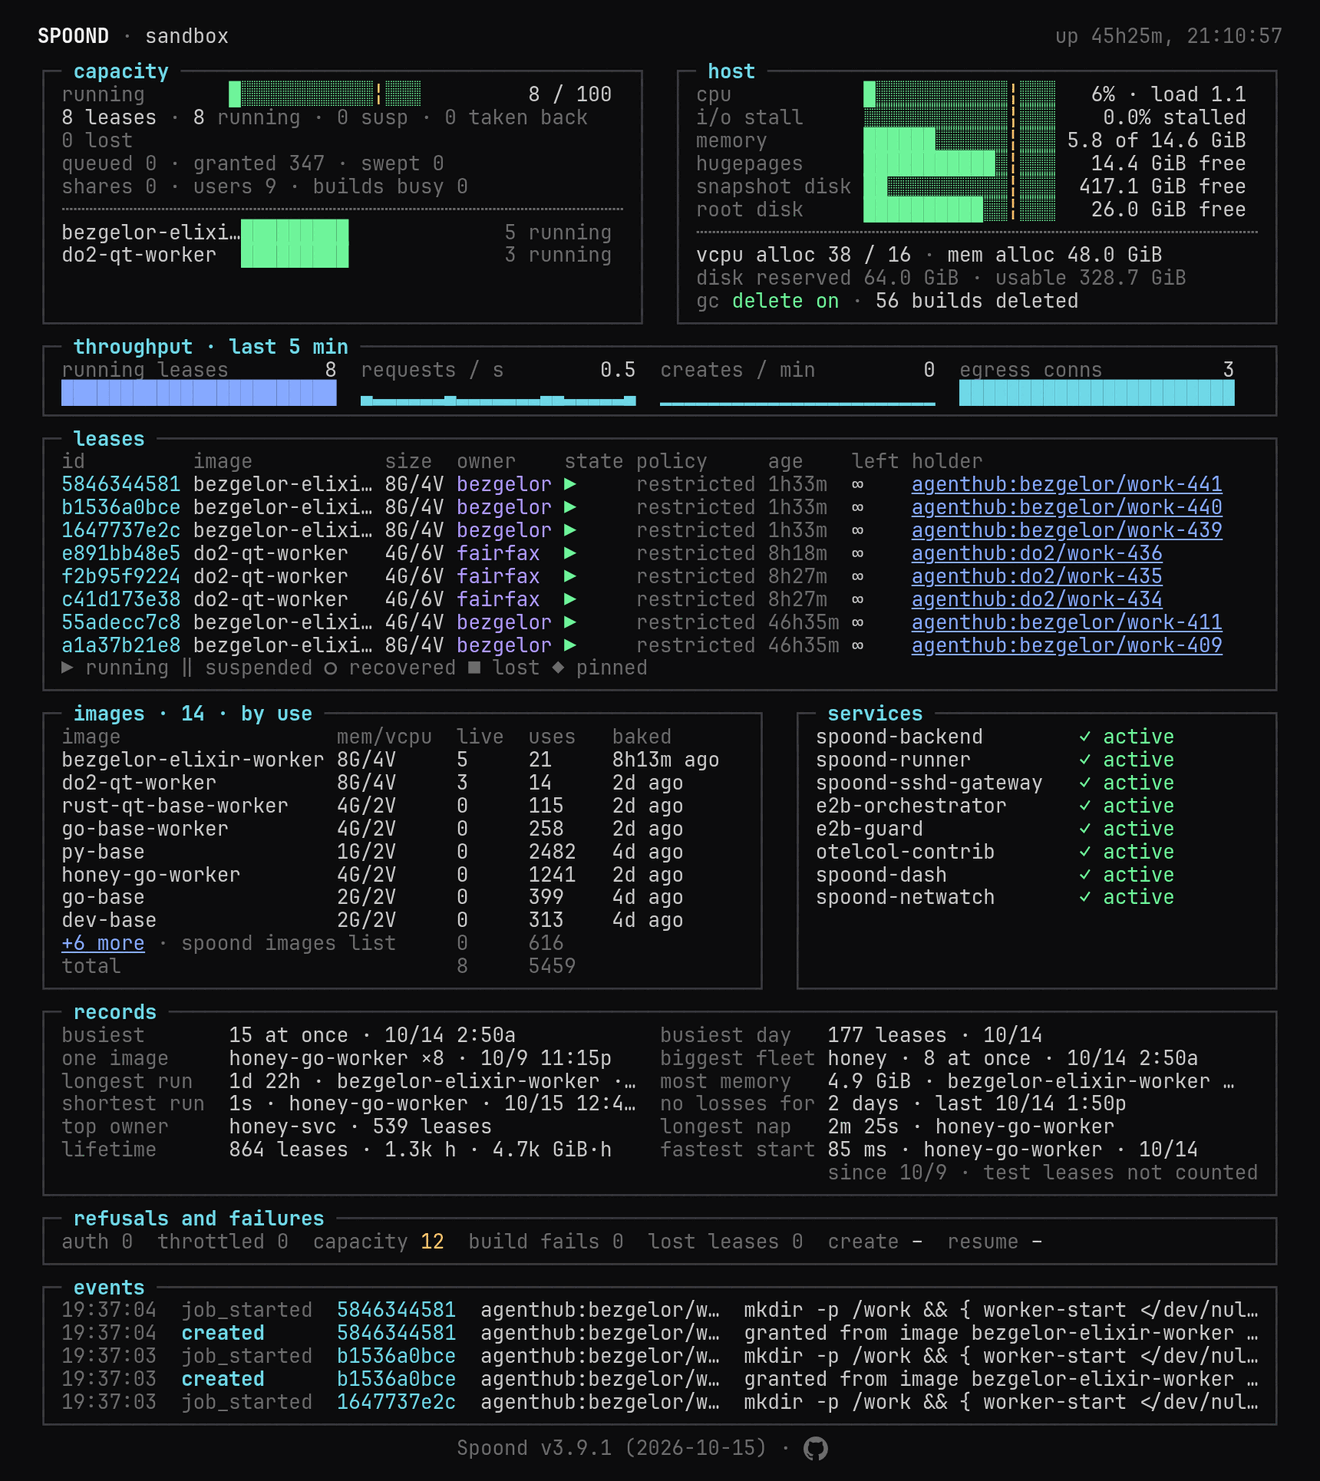Click 'delete on' gc status in host panel
Image resolution: width=1320 pixels, height=1481 pixels.
click(x=785, y=302)
